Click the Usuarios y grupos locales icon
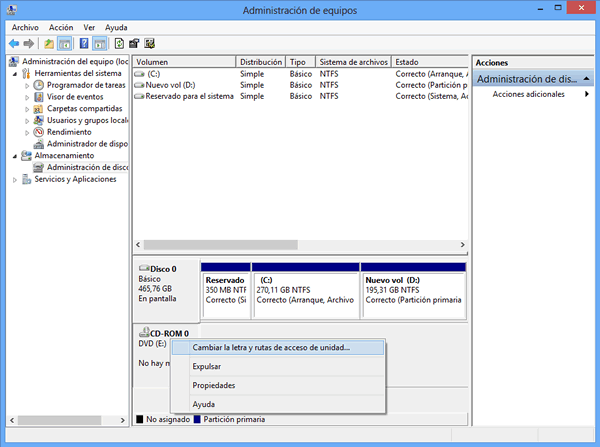This screenshot has height=447, width=600. (x=38, y=120)
